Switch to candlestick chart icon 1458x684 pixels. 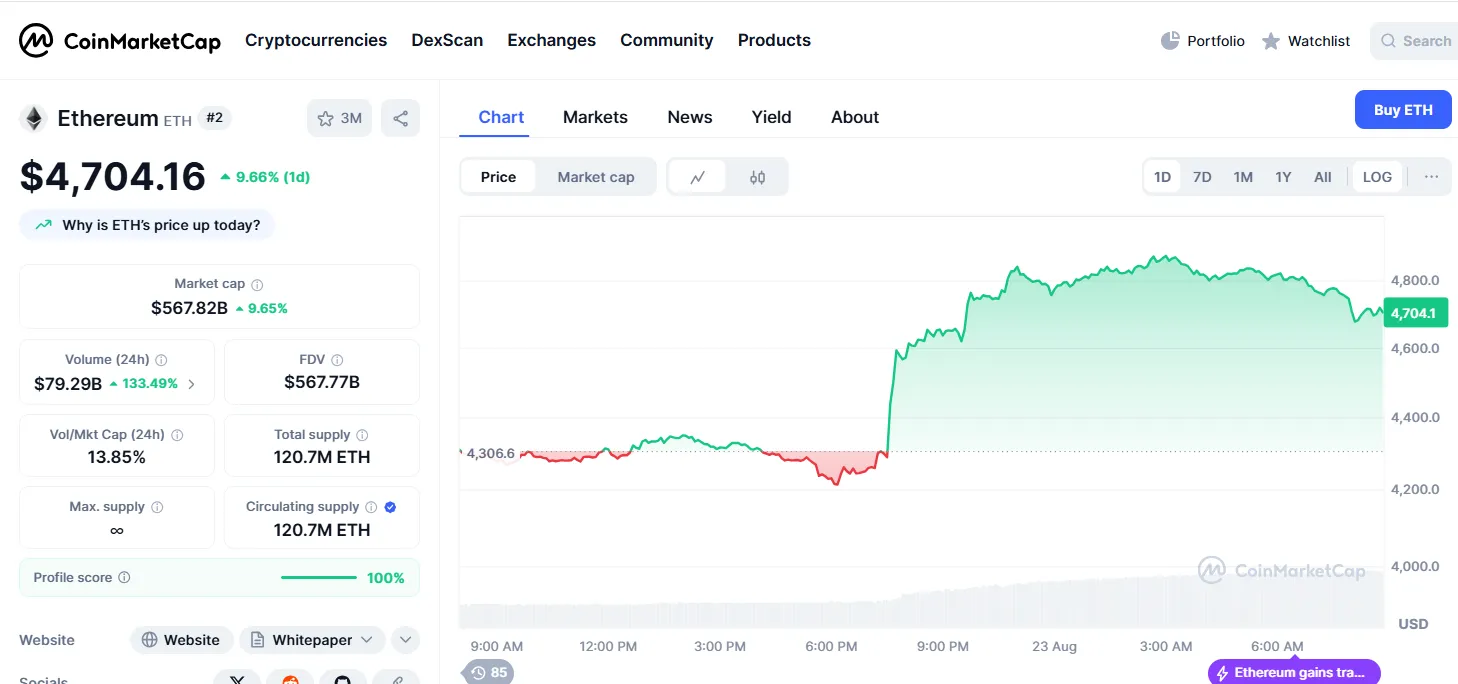click(757, 177)
